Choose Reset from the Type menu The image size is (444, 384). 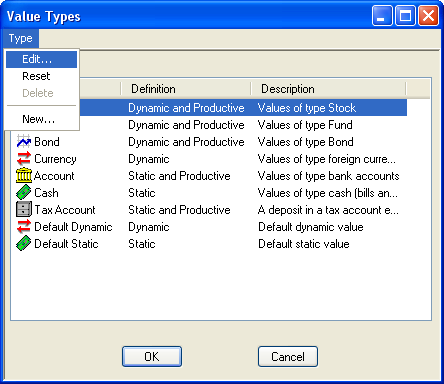pos(41,76)
